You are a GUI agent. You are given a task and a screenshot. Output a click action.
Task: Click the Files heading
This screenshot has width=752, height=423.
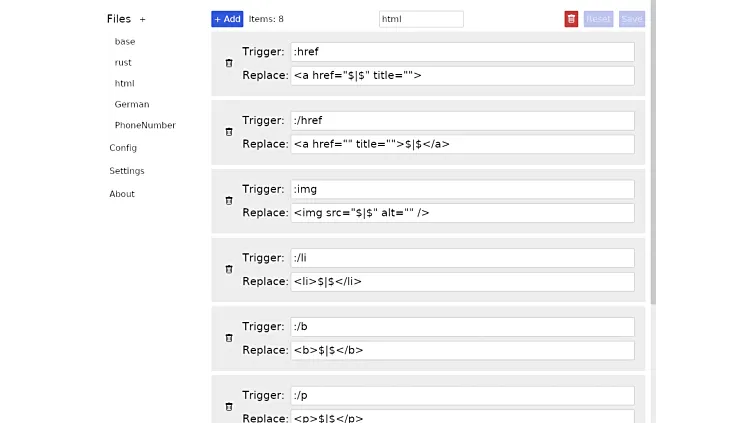pos(119,19)
